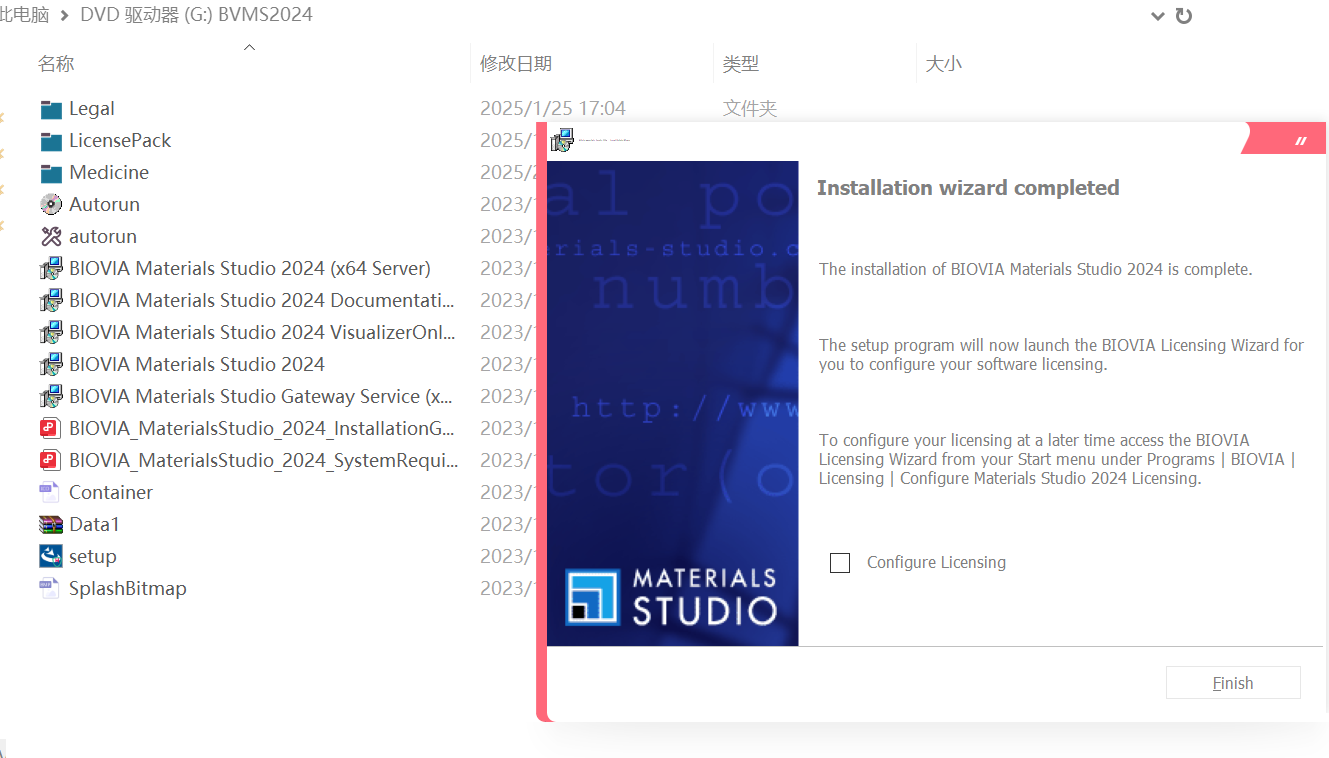Open the address bar dropdown chevron
The image size is (1329, 758).
click(x=1158, y=16)
